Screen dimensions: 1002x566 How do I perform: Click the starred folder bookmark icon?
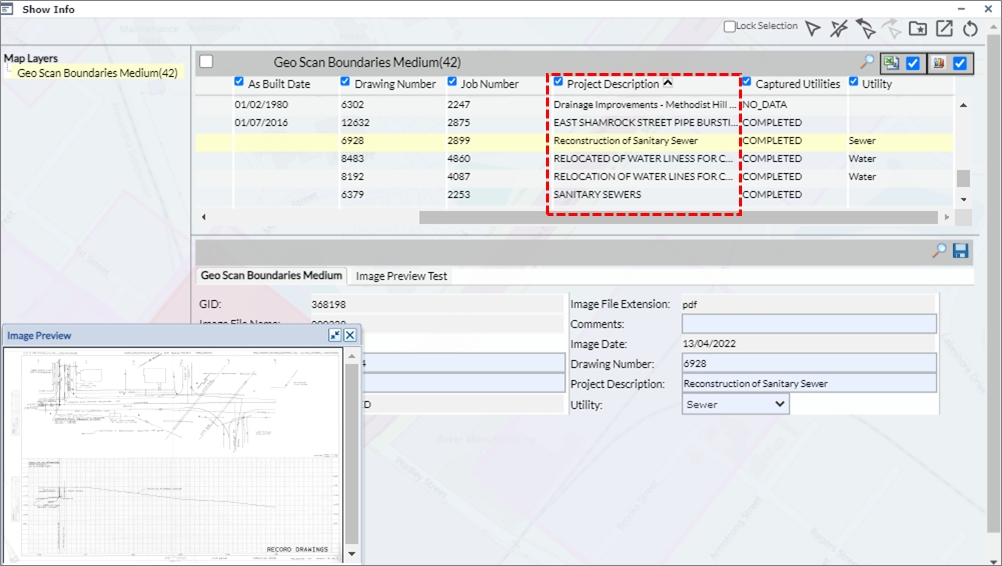[x=918, y=29]
